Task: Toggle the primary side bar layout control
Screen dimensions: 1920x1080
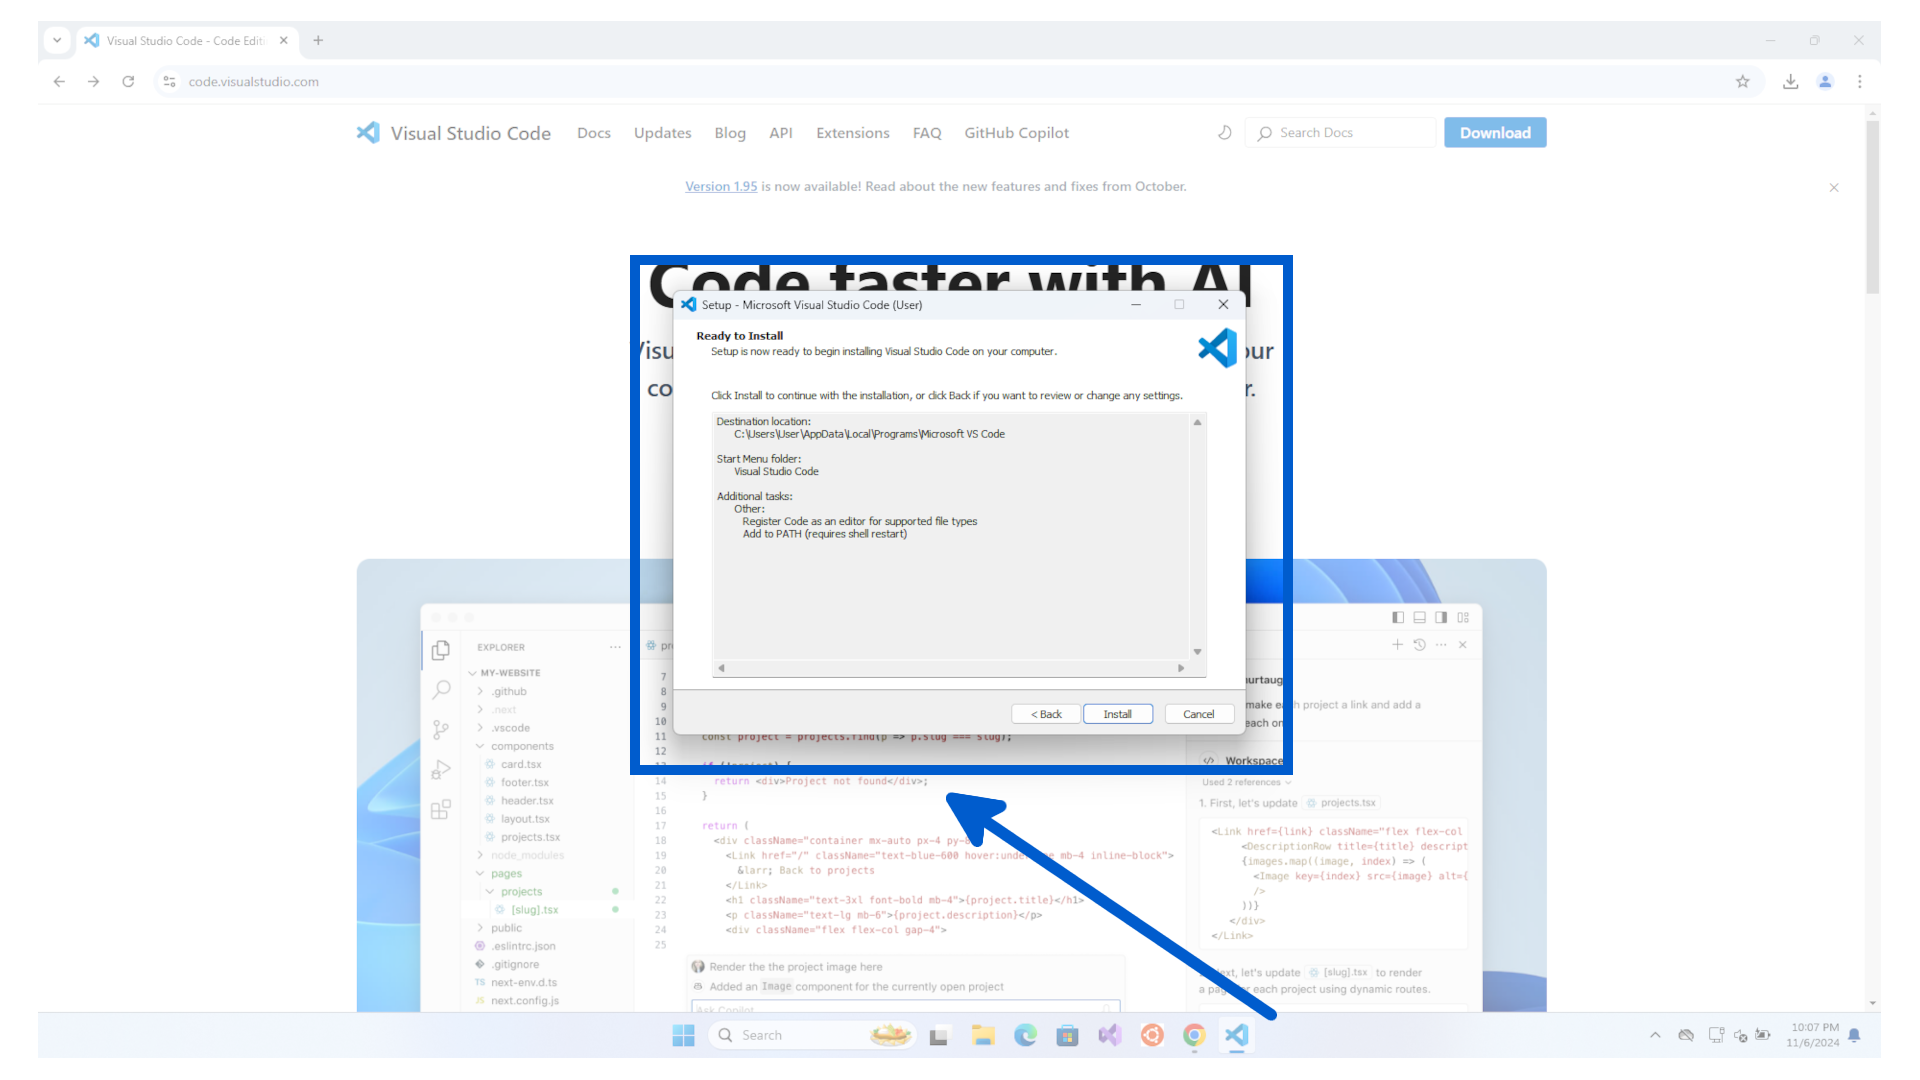Action: [x=1397, y=617]
